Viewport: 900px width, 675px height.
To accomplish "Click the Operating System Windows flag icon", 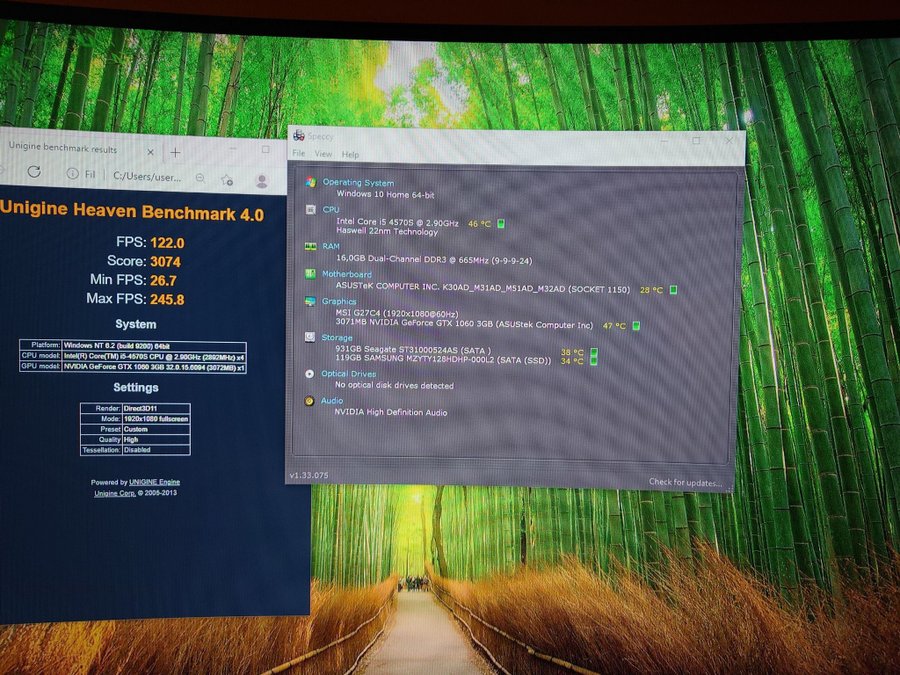I will tap(311, 183).
